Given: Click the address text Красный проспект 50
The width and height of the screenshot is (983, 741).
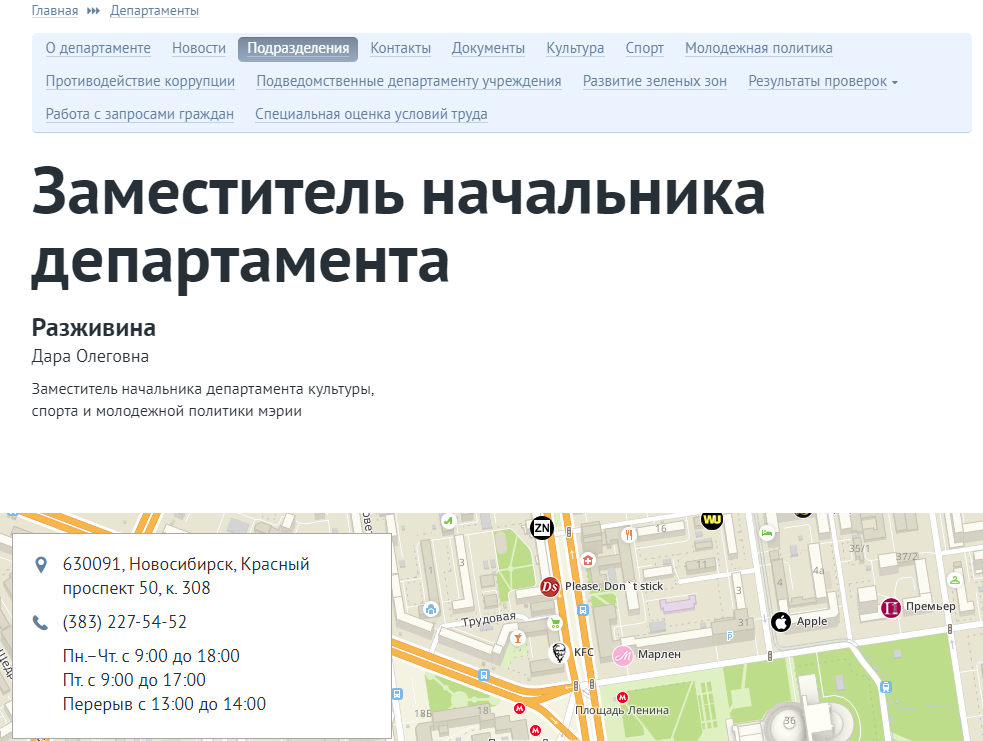Looking at the screenshot, I should pos(186,576).
